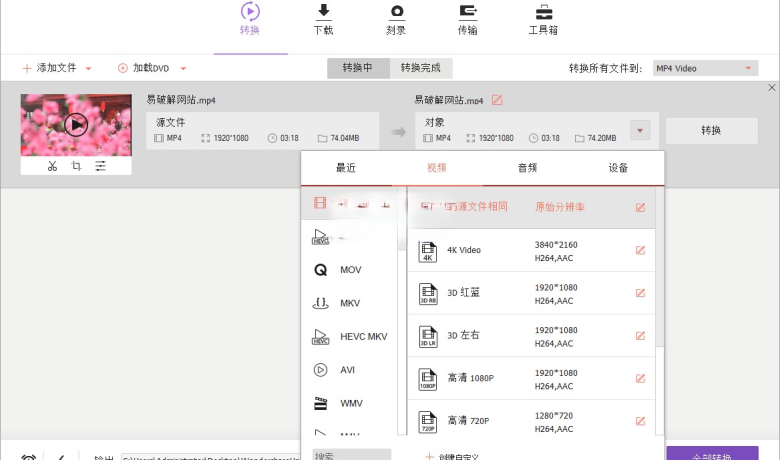Select the 设备 (Device) tab

click(x=618, y=168)
